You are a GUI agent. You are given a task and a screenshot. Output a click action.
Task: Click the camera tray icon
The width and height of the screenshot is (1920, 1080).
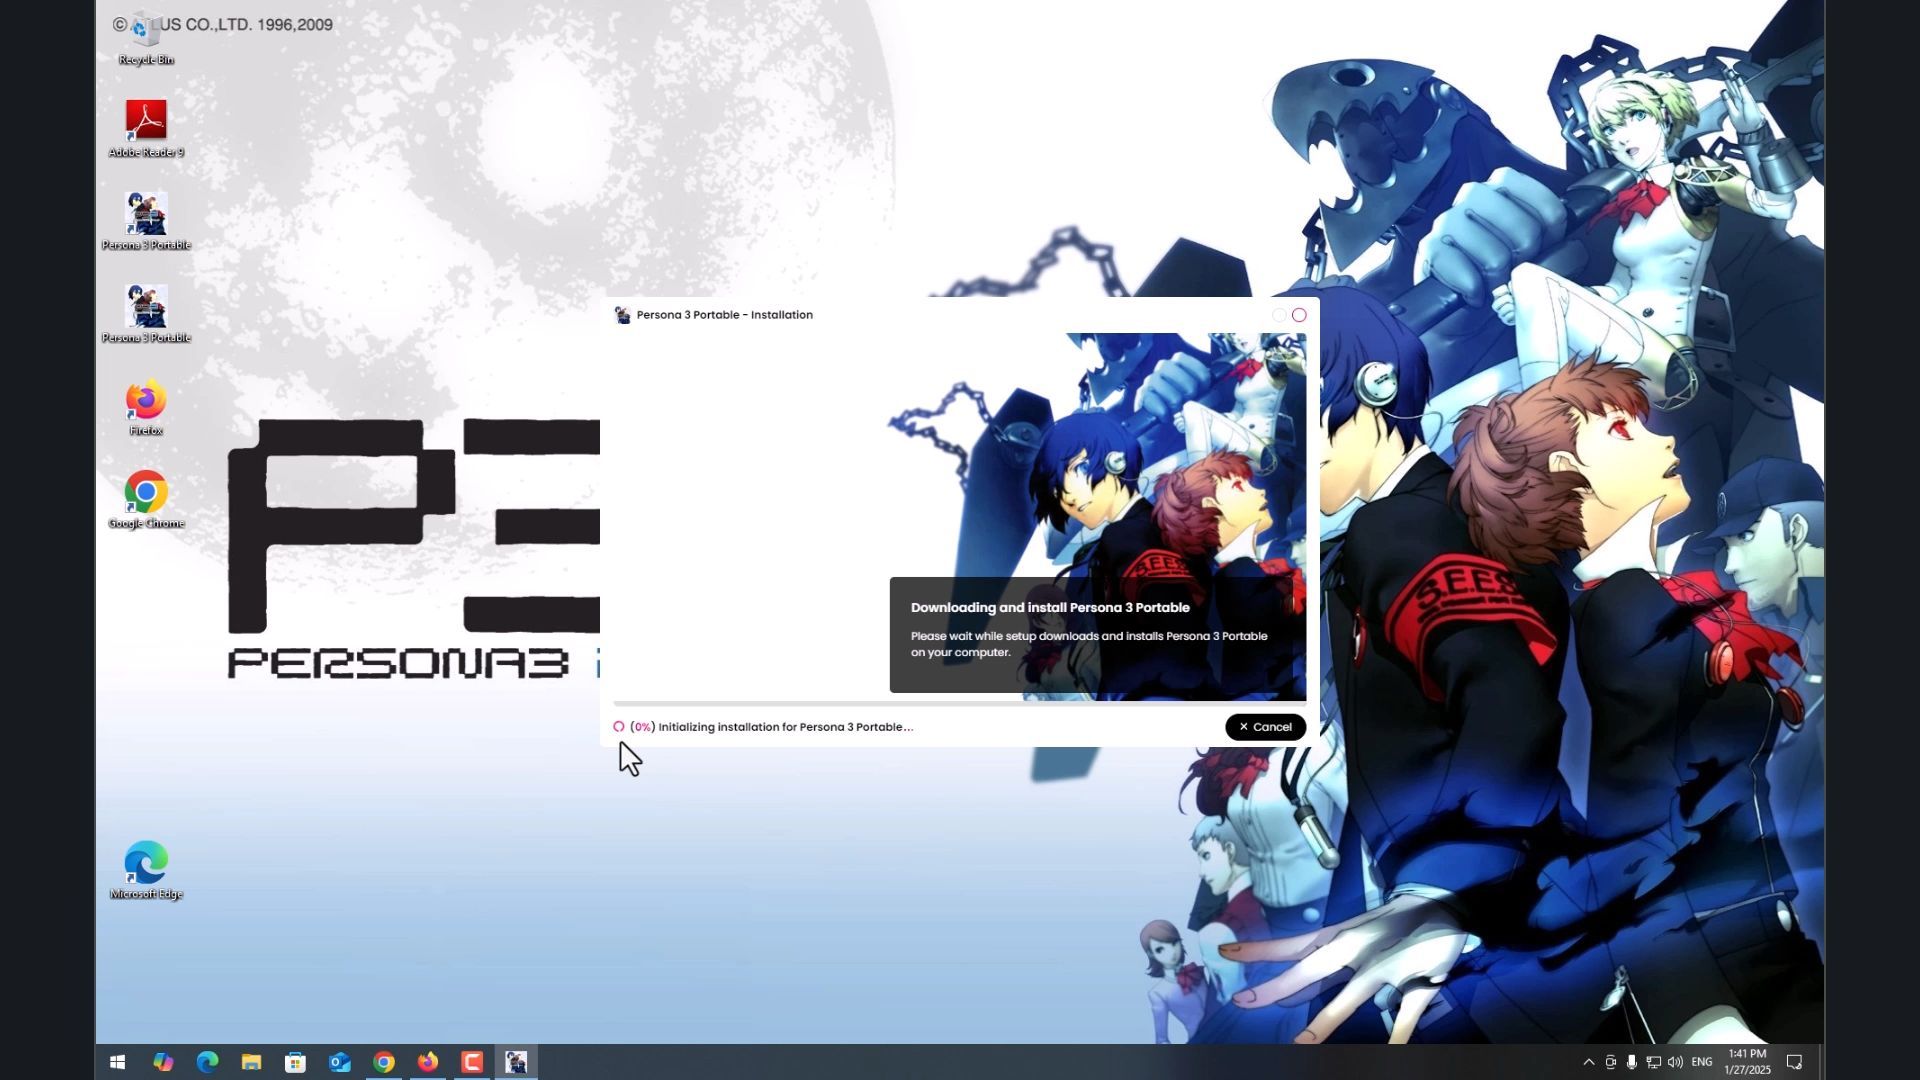[x=1610, y=1062]
